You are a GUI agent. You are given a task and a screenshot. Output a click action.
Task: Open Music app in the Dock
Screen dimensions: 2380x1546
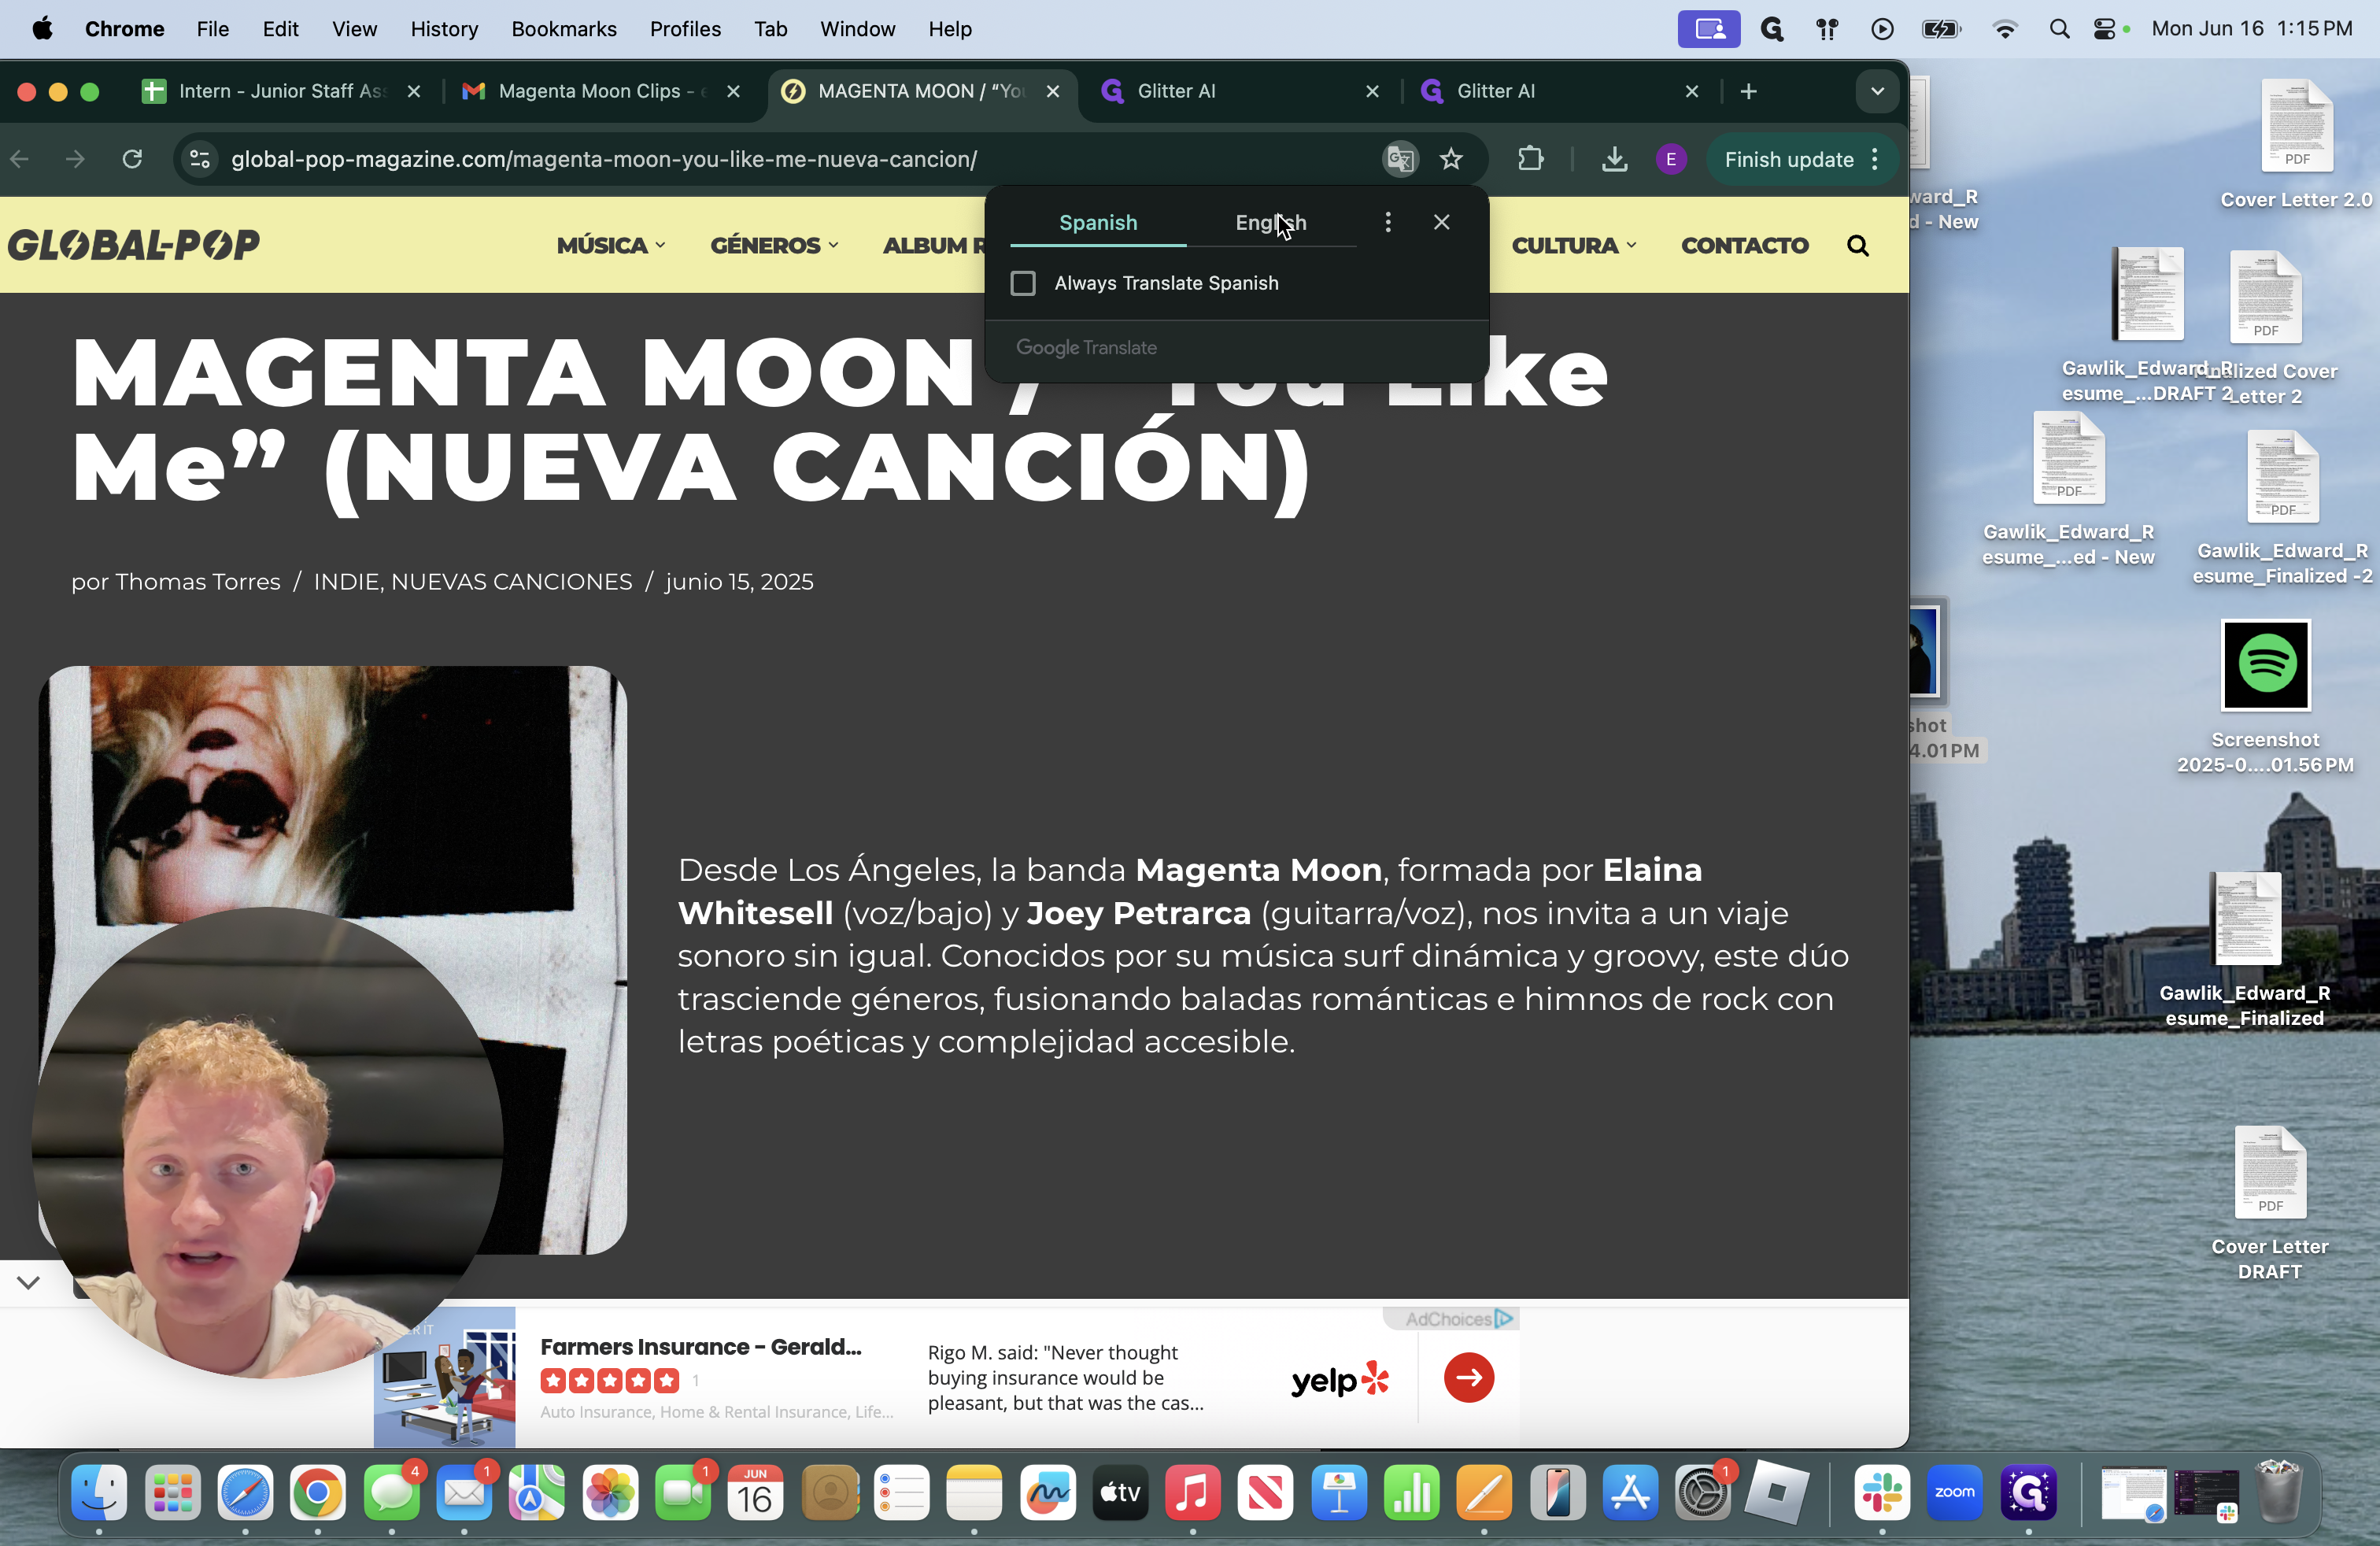1193,1493
